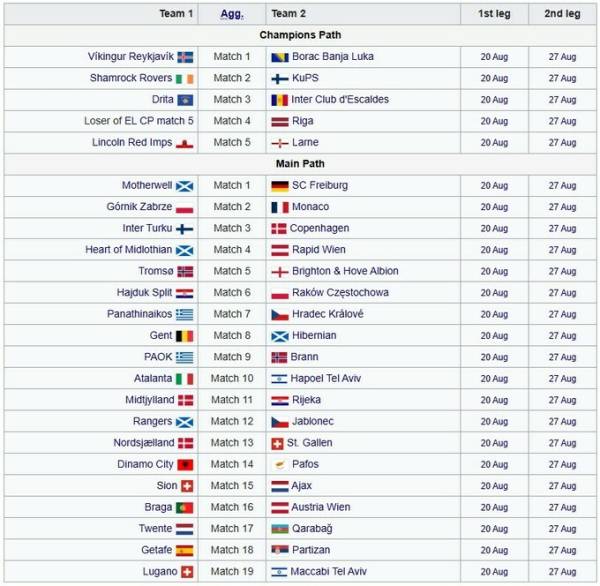Select the Champions Path section heading
Image resolution: width=600 pixels, height=586 pixels.
(300, 35)
